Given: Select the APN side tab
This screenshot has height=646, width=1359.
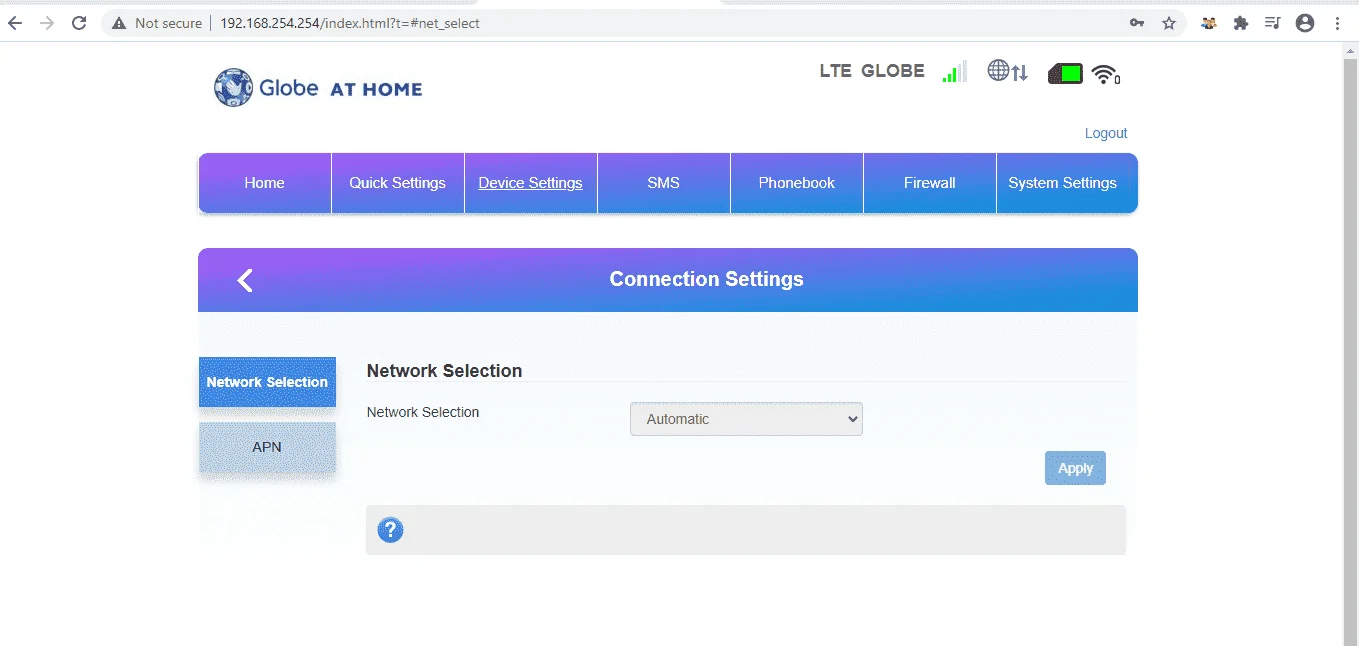Looking at the screenshot, I should pos(267,447).
